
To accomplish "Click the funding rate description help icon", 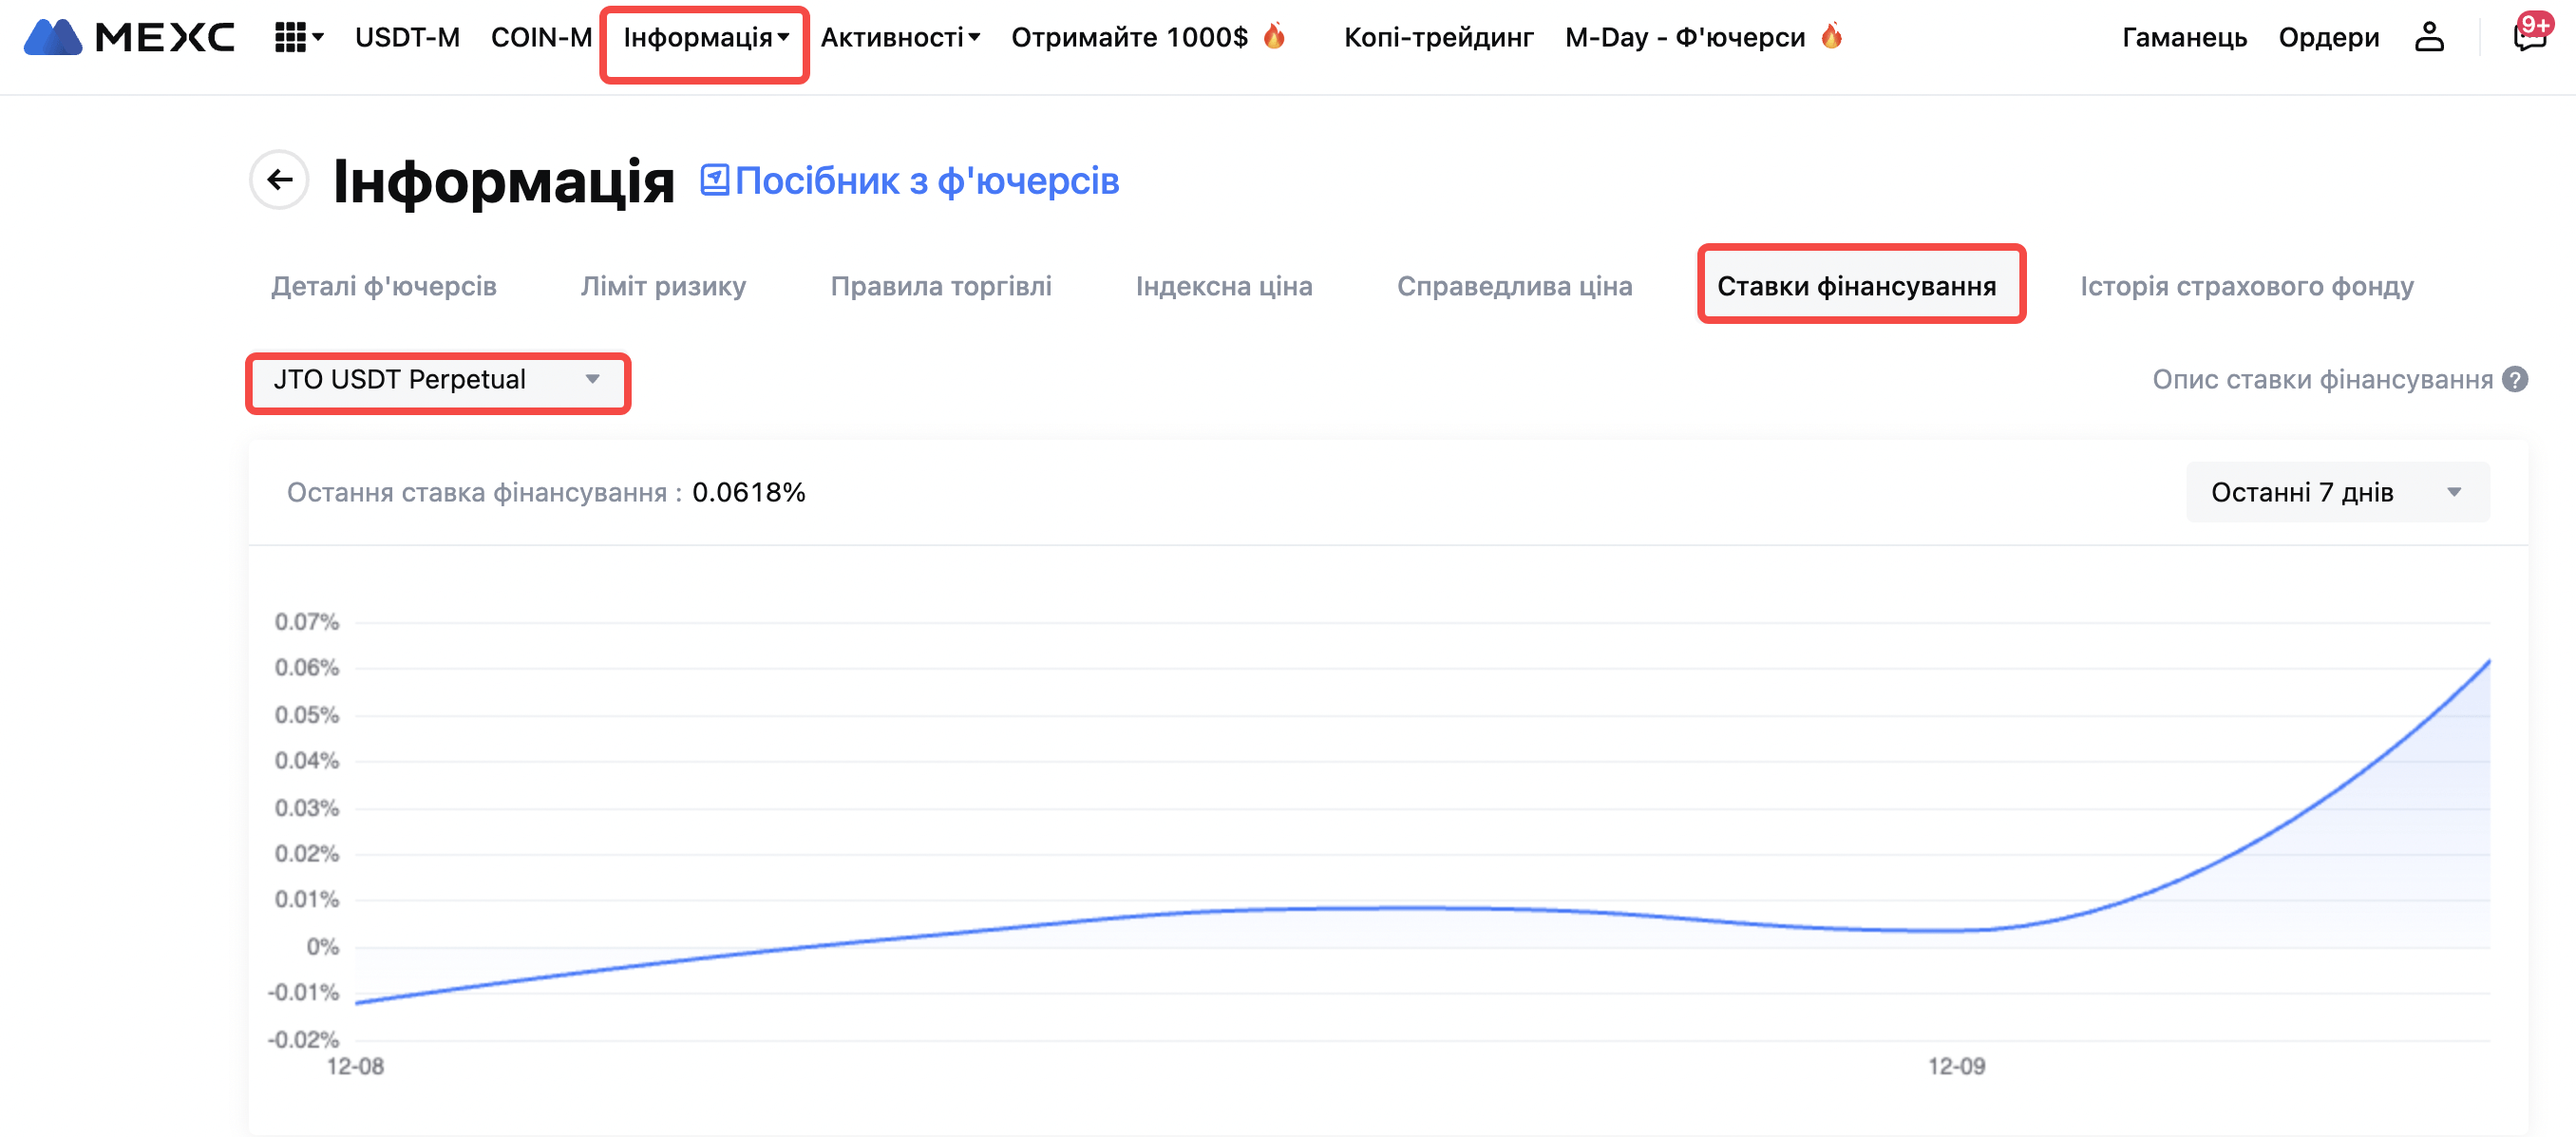I will pyautogui.click(x=2515, y=380).
